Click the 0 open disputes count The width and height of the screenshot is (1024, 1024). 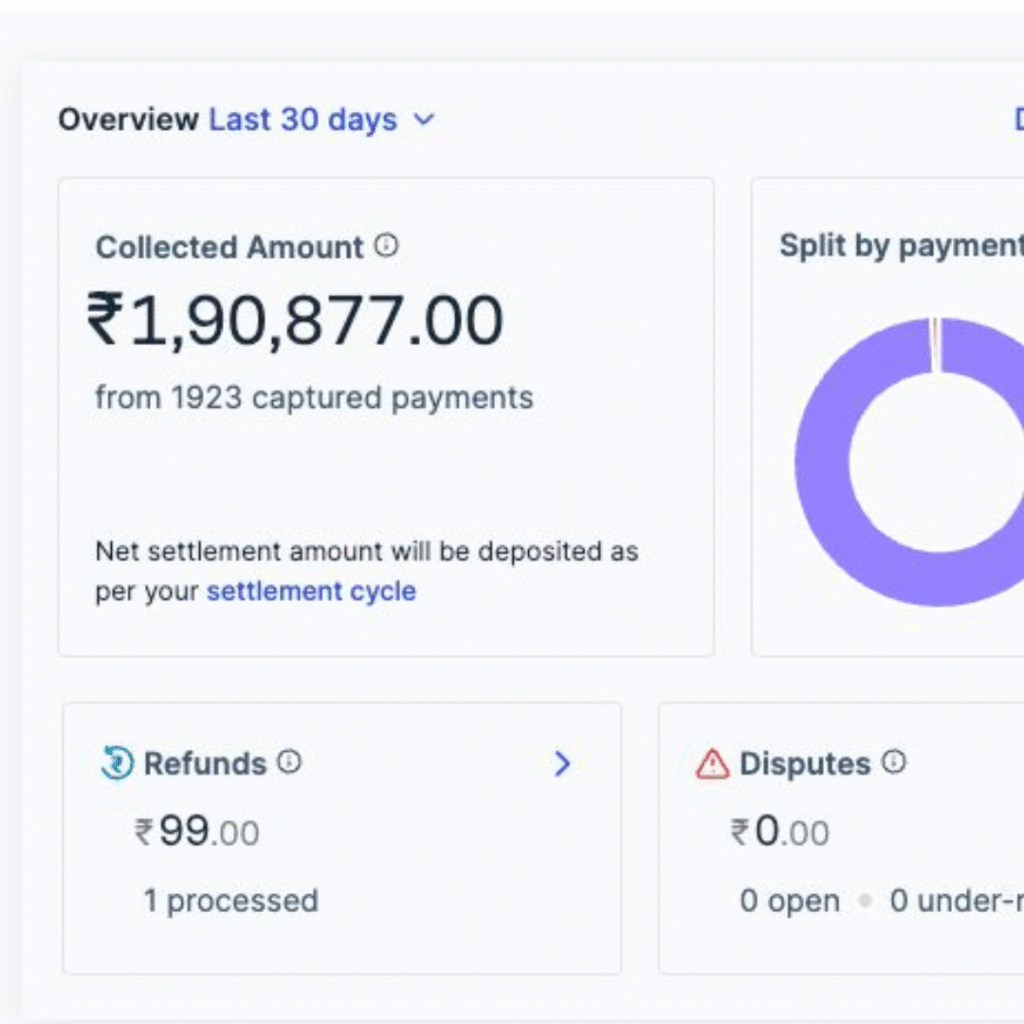(789, 900)
